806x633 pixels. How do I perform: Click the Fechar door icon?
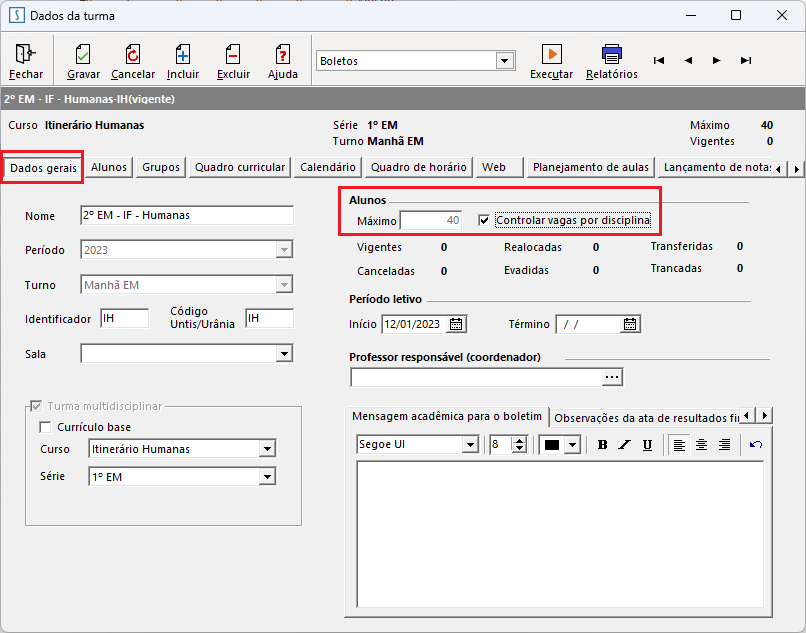[25, 55]
